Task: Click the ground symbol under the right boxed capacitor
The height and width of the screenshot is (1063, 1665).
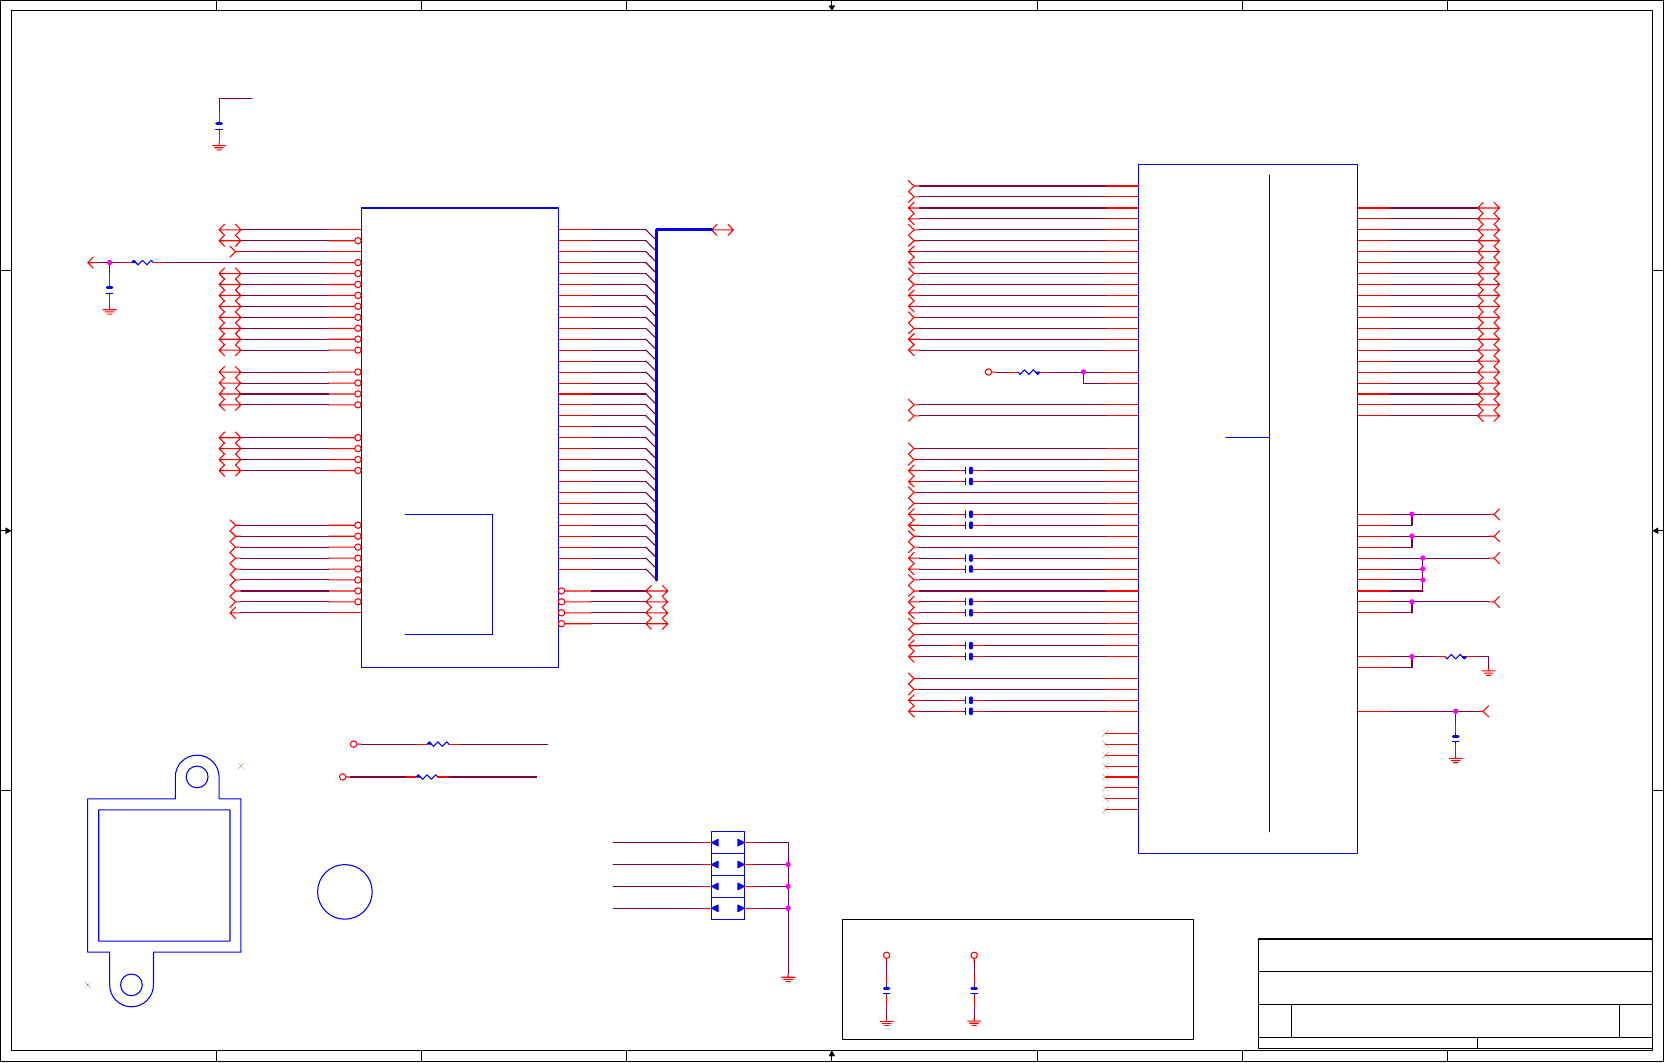Action: click(x=974, y=1023)
